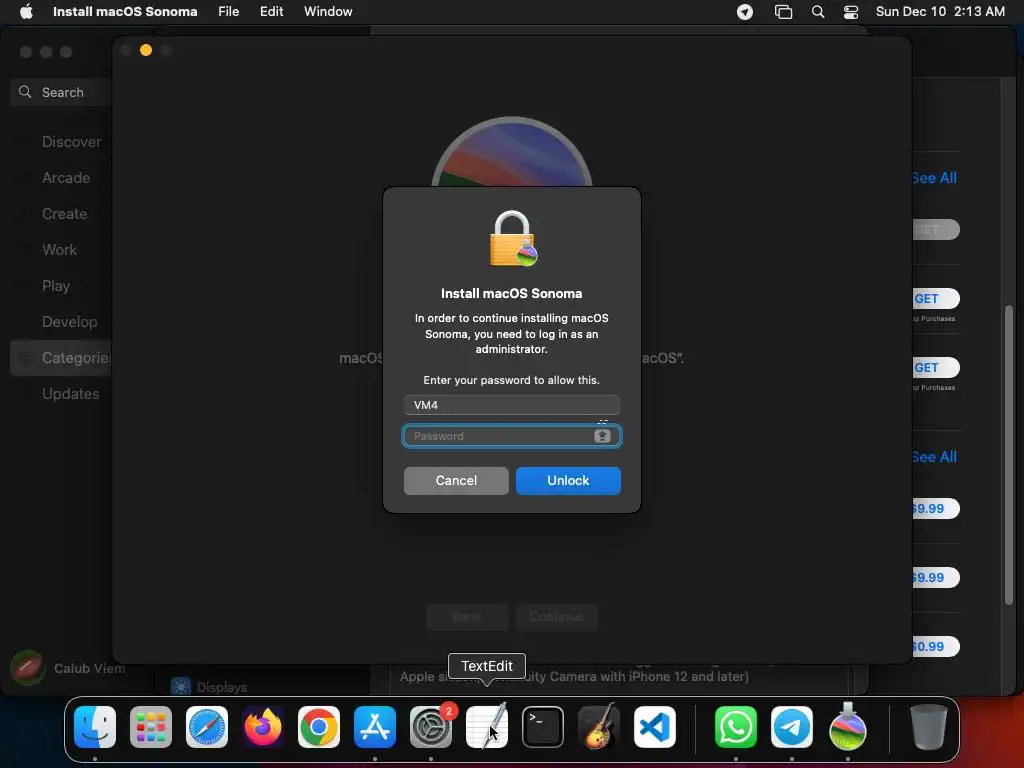Open the Window menu
The height and width of the screenshot is (768, 1024).
point(328,12)
